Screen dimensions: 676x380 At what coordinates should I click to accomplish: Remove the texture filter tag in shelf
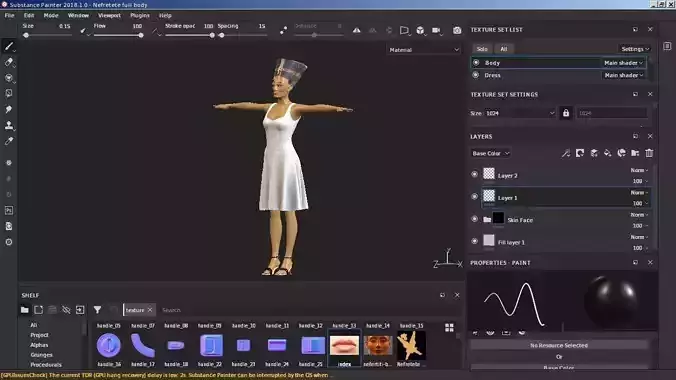point(150,310)
